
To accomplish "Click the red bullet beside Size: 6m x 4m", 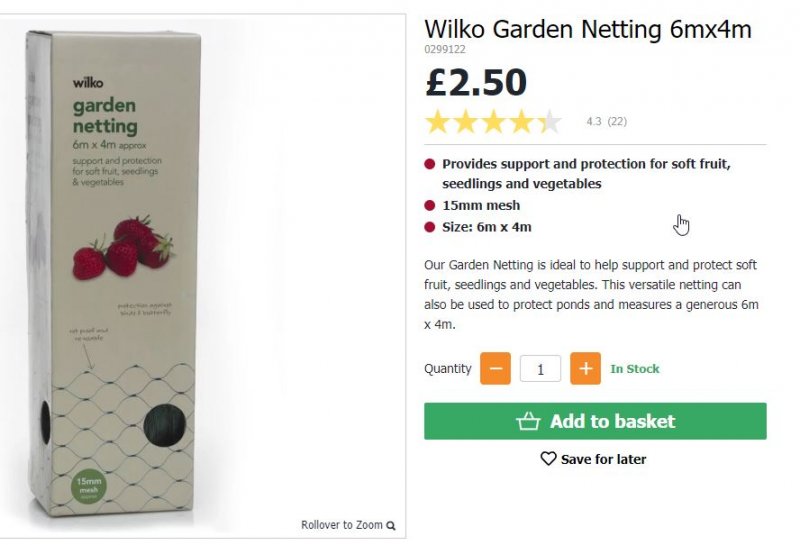I will pyautogui.click(x=430, y=227).
